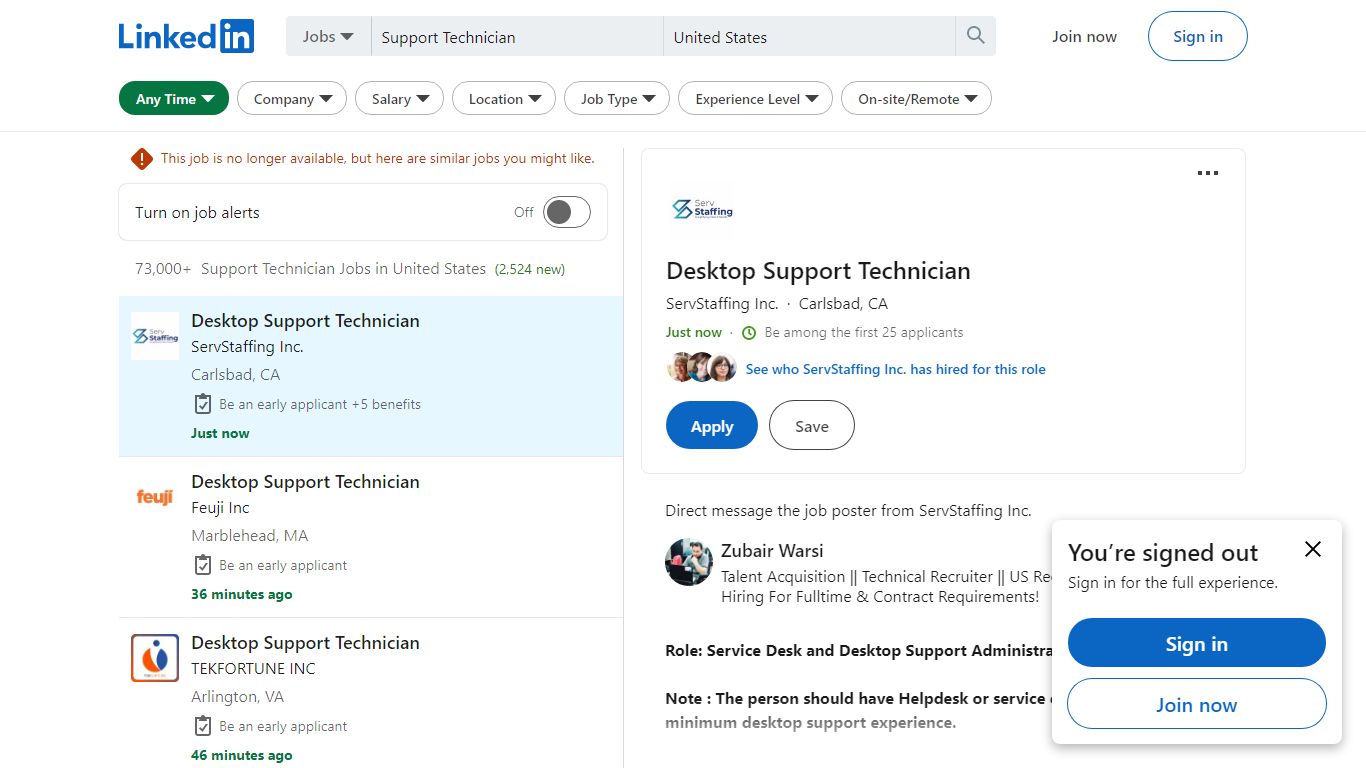Click the '(2,524 new)' text
This screenshot has height=768, width=1366.
tap(530, 269)
